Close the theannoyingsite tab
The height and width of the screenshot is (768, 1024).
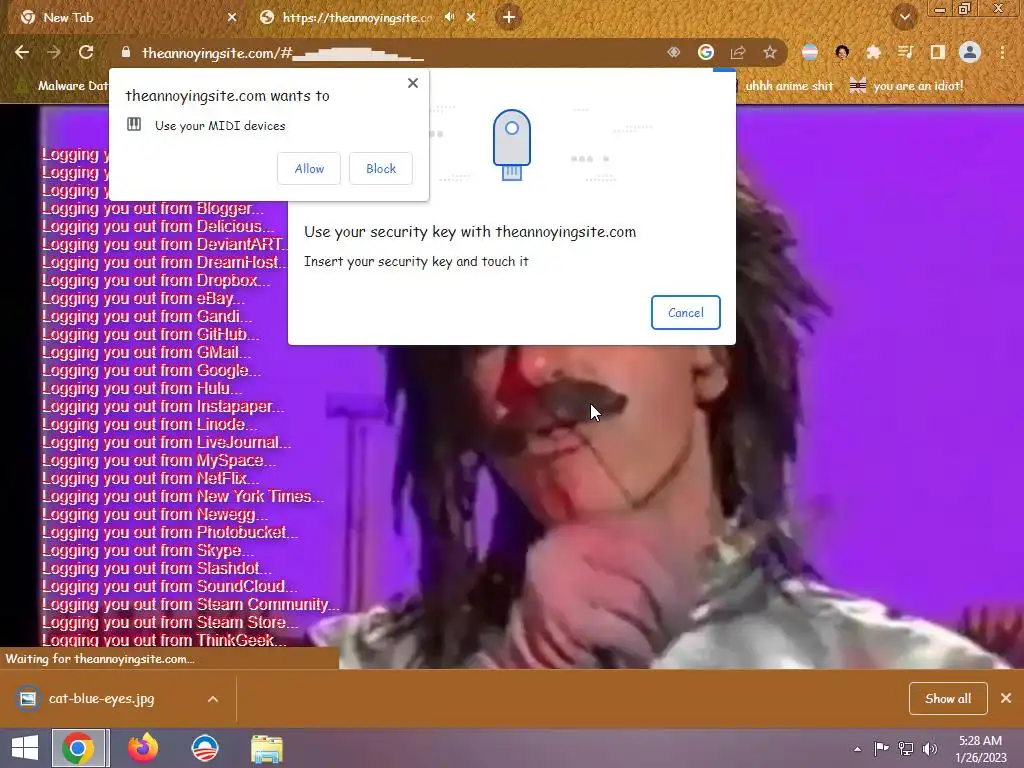471,18
